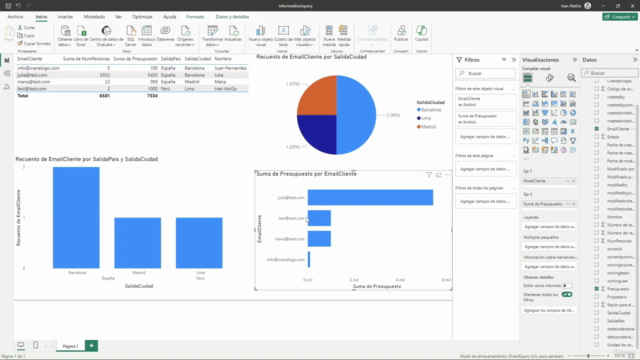
Task: Click Copiar formato
Action: [34, 43]
